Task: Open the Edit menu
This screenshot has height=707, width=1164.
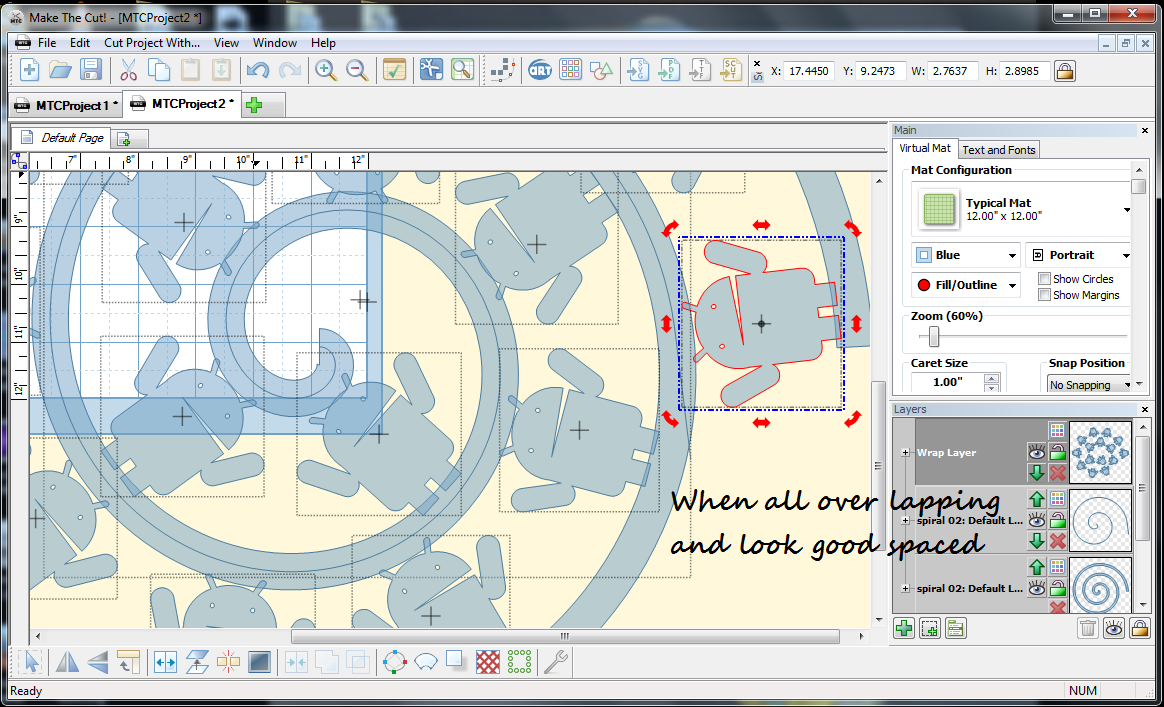Action: tap(80, 43)
